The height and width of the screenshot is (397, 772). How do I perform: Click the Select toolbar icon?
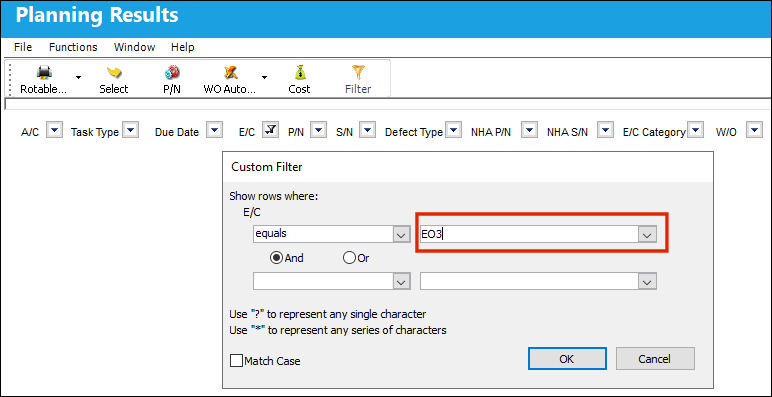pyautogui.click(x=114, y=73)
